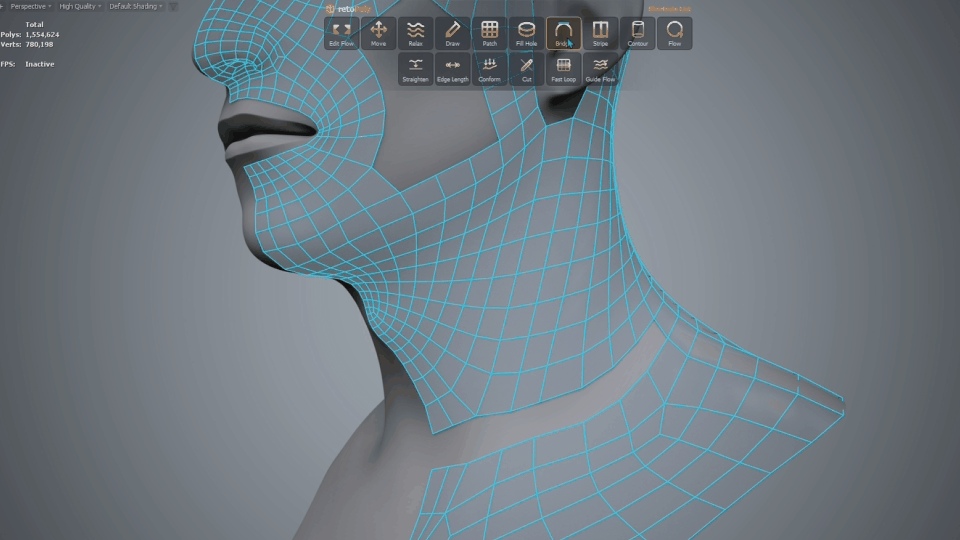This screenshot has width=960, height=540.
Task: Click the Total statistics header
Action: pyautogui.click(x=34, y=25)
